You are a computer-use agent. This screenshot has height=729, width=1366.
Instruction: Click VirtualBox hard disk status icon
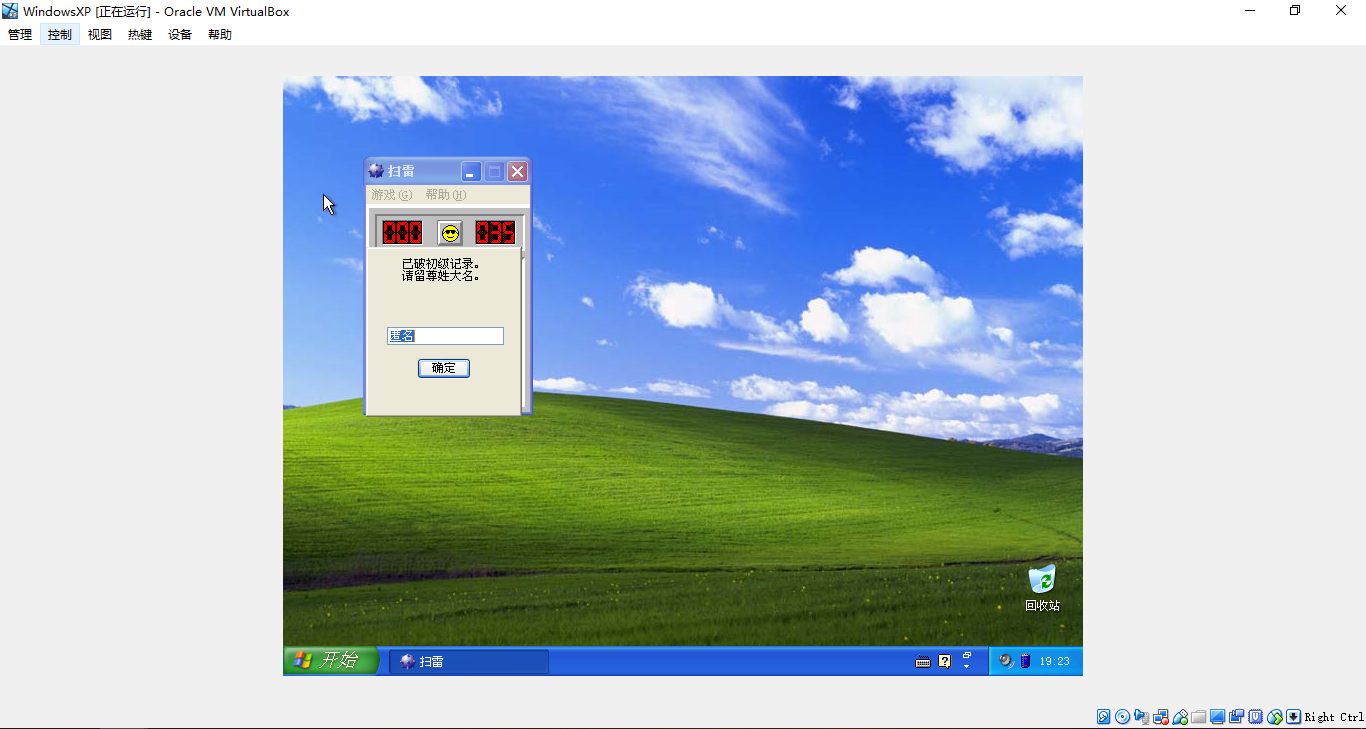pyautogui.click(x=1103, y=716)
